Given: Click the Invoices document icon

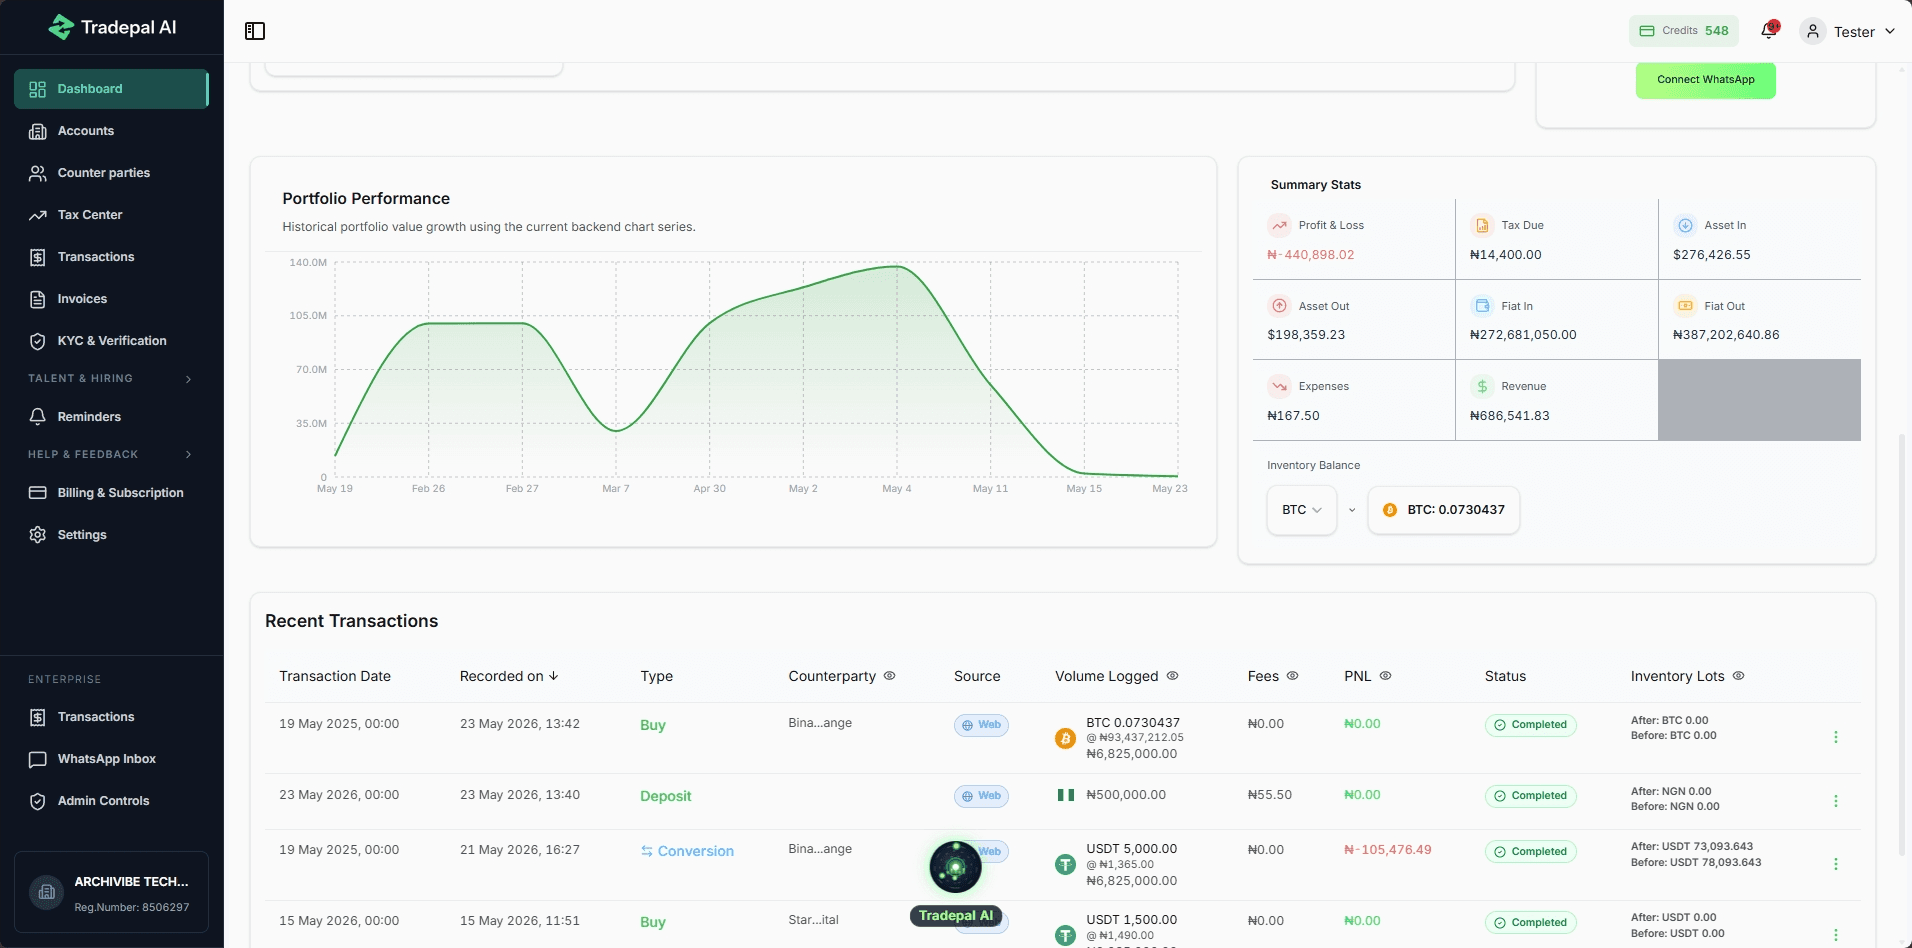Looking at the screenshot, I should (x=38, y=299).
